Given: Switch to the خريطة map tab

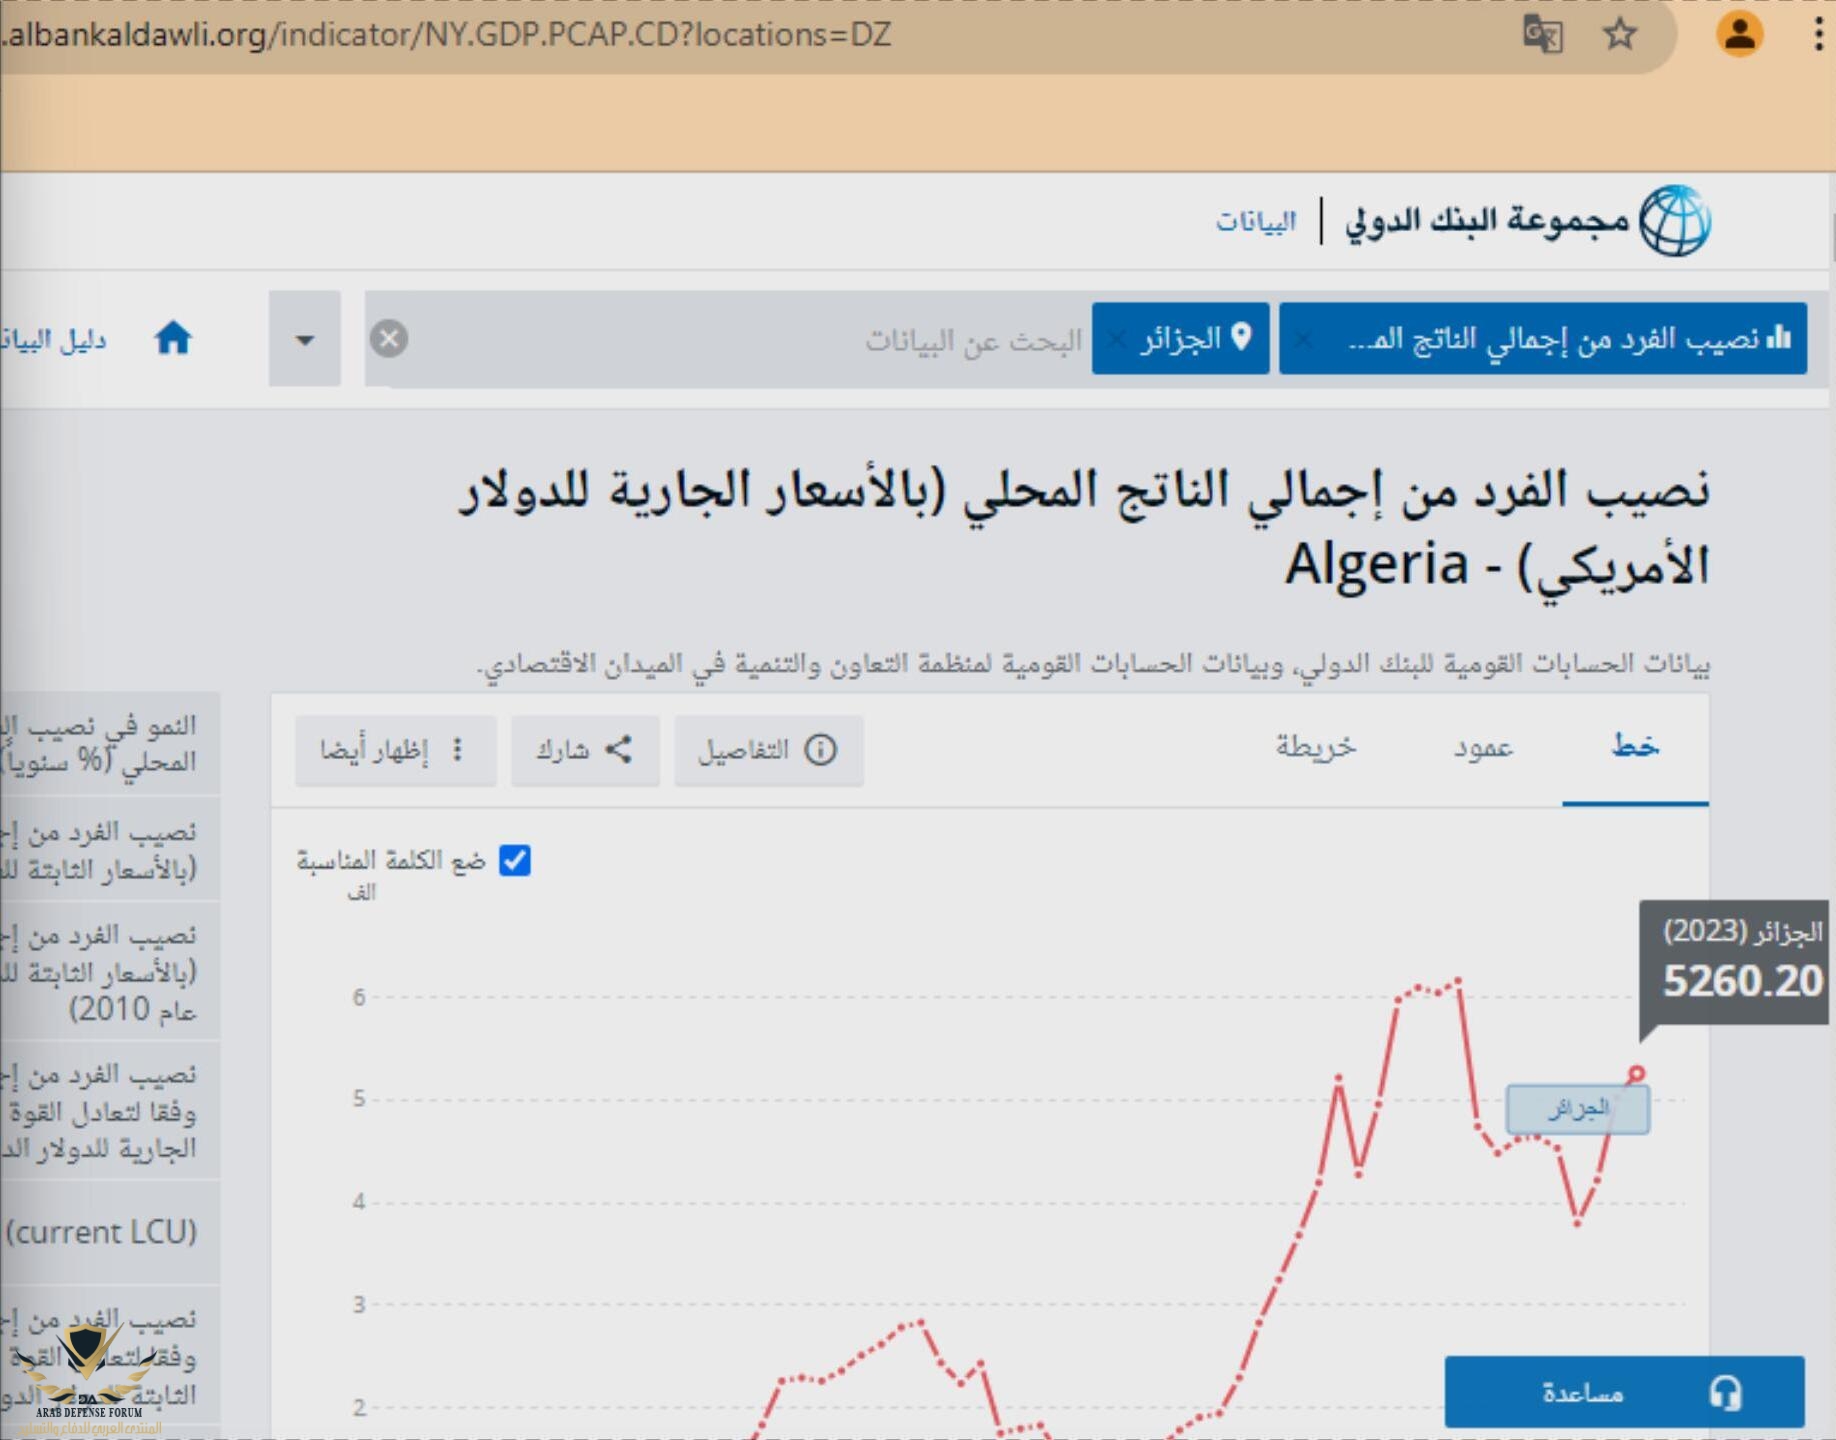Looking at the screenshot, I should [1315, 748].
